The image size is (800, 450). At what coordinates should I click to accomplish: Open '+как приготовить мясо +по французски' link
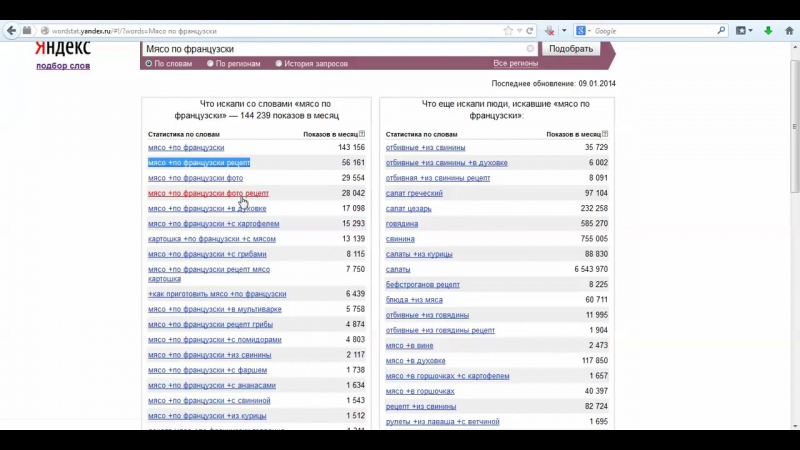[x=217, y=294]
